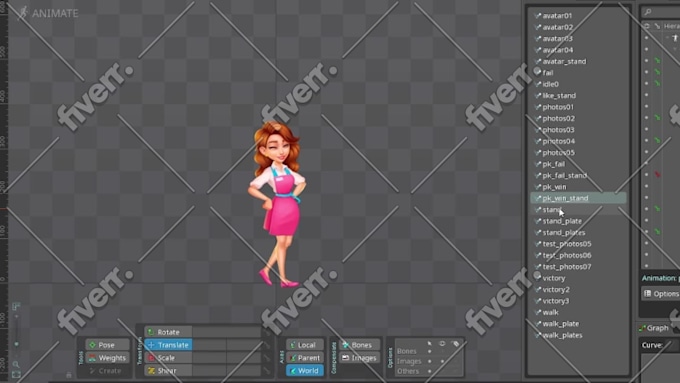
Task: Click the second Translate value field
Action: click(x=244, y=345)
